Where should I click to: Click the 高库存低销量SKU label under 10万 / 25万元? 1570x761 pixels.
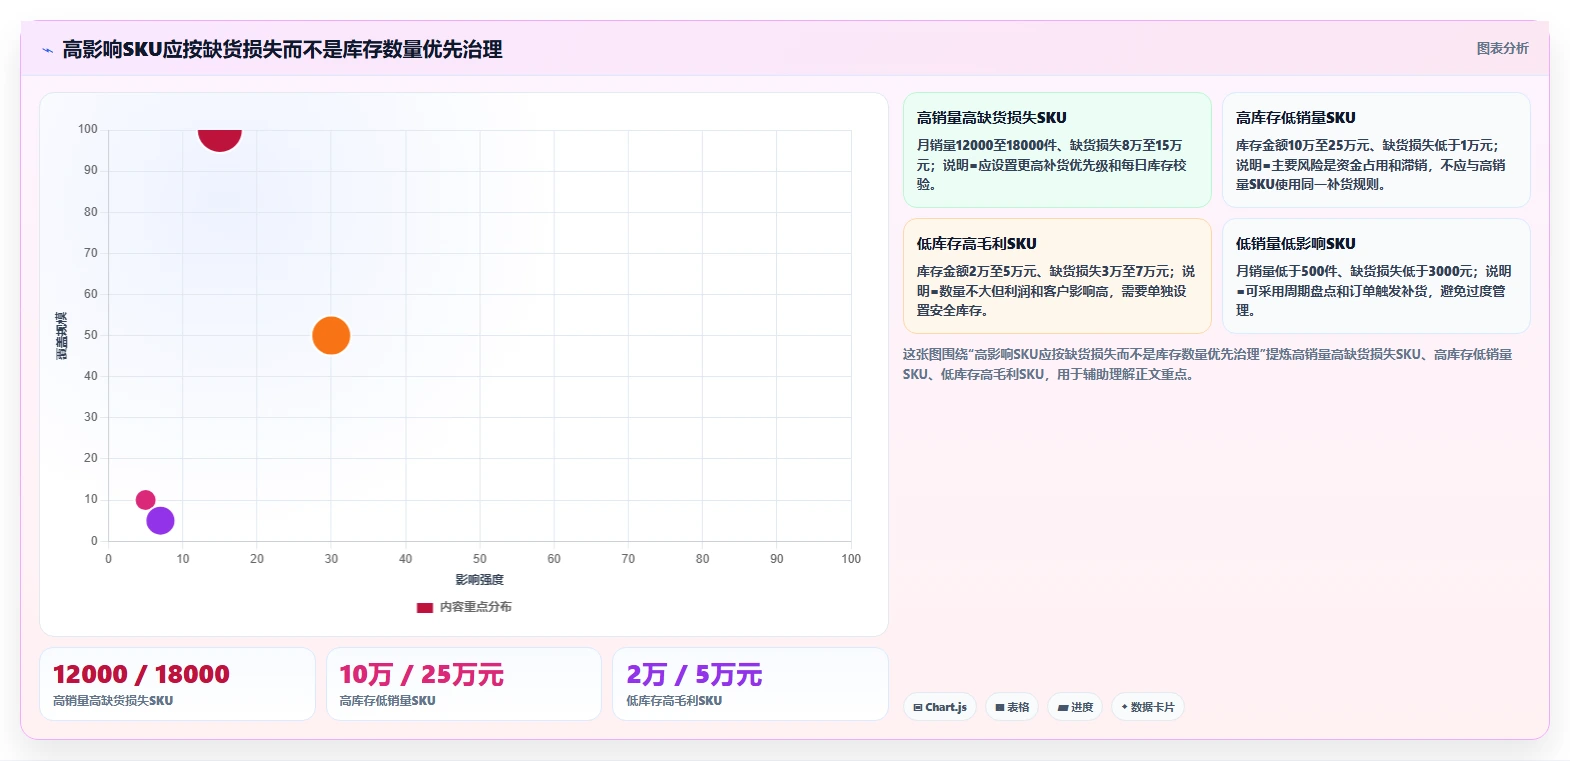pos(387,701)
